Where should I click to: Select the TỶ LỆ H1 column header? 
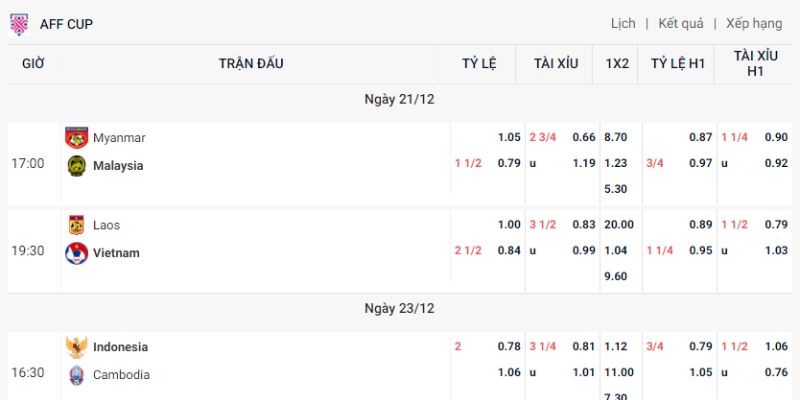click(678, 64)
